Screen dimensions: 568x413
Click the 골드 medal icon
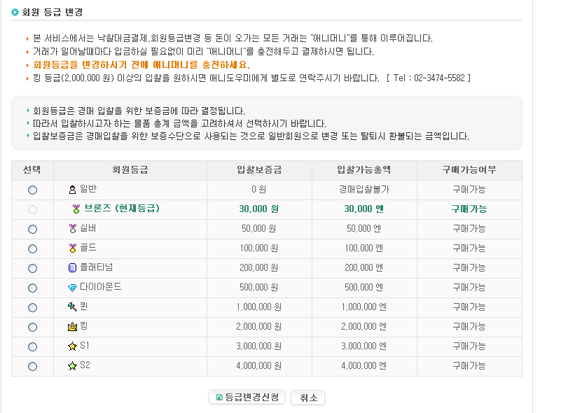click(73, 248)
